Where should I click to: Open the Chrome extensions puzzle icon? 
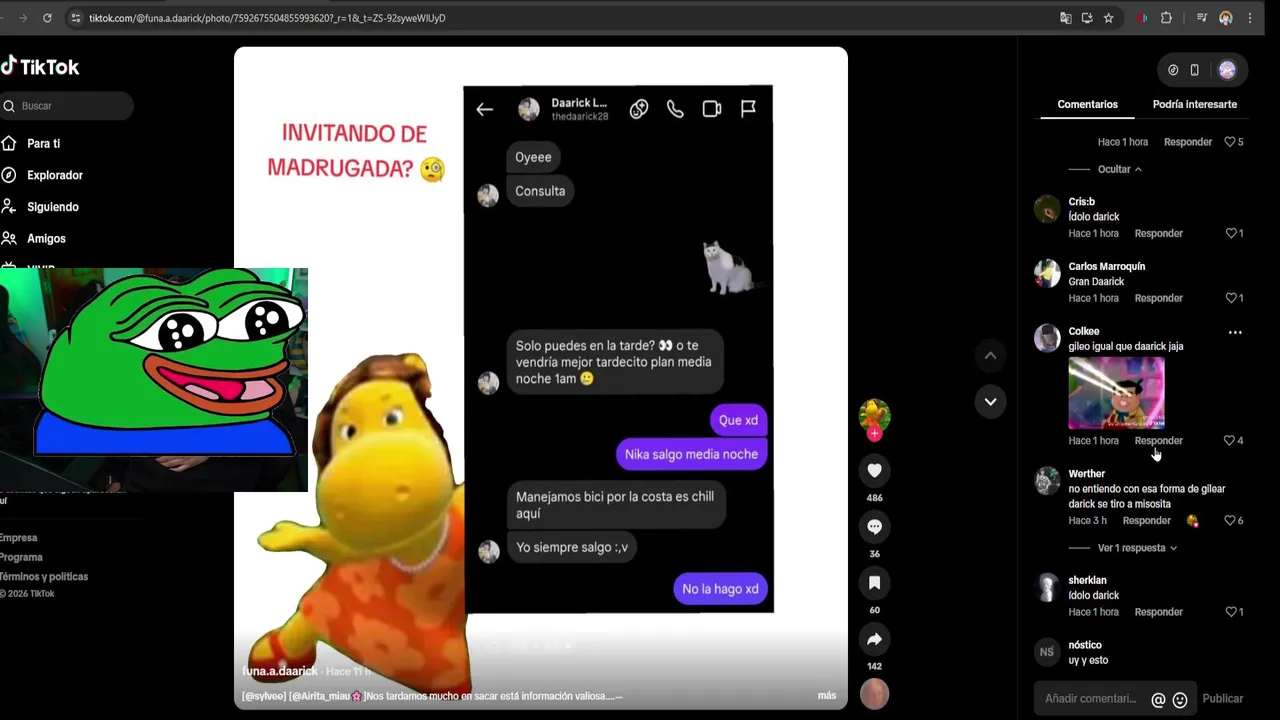(1166, 18)
